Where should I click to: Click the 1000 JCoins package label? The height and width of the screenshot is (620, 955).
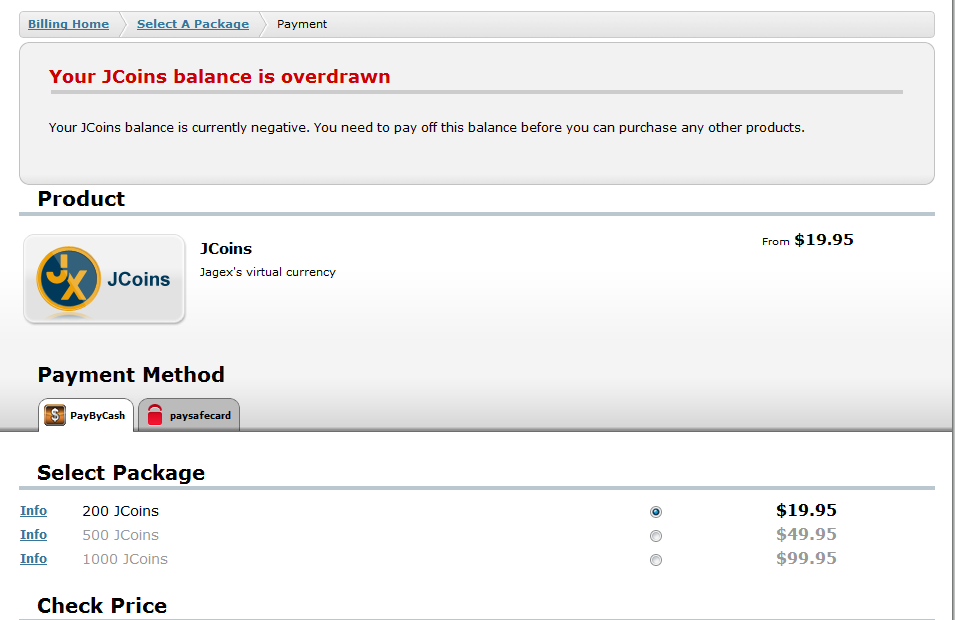(x=125, y=559)
